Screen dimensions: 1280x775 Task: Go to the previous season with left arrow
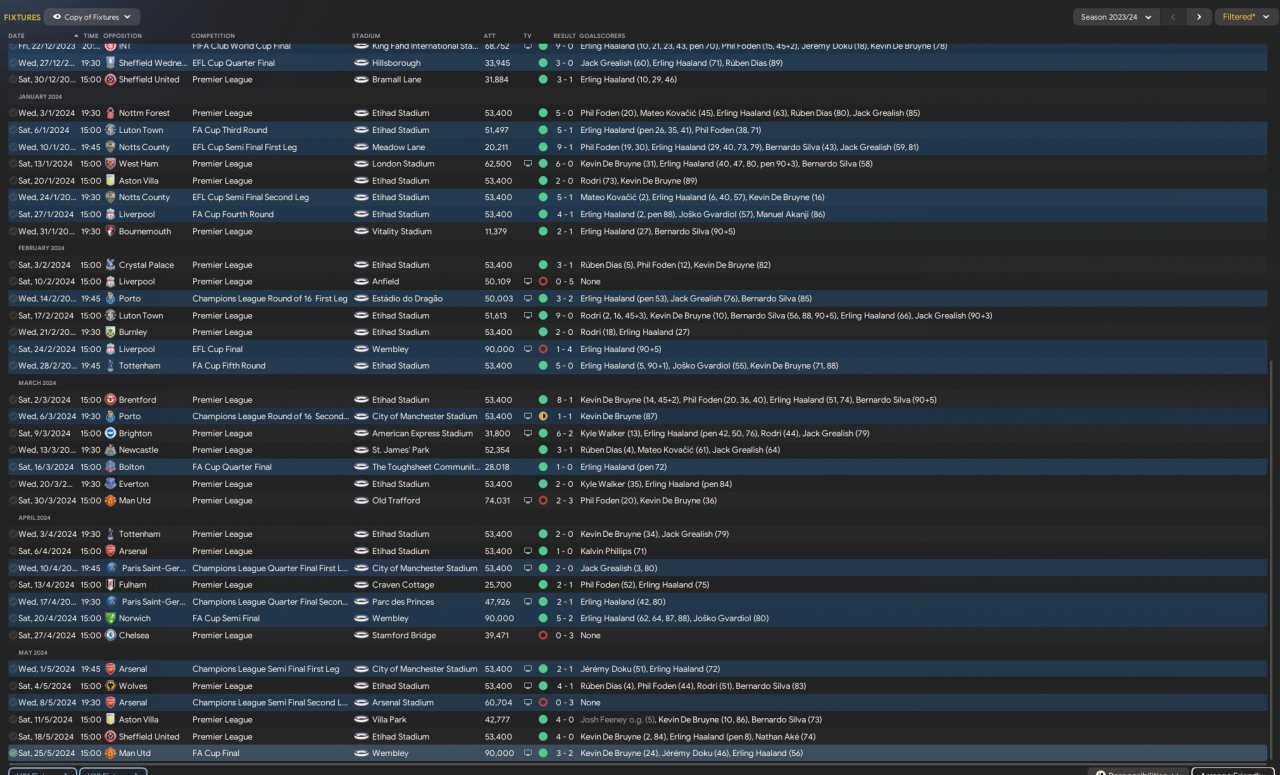(1174, 17)
